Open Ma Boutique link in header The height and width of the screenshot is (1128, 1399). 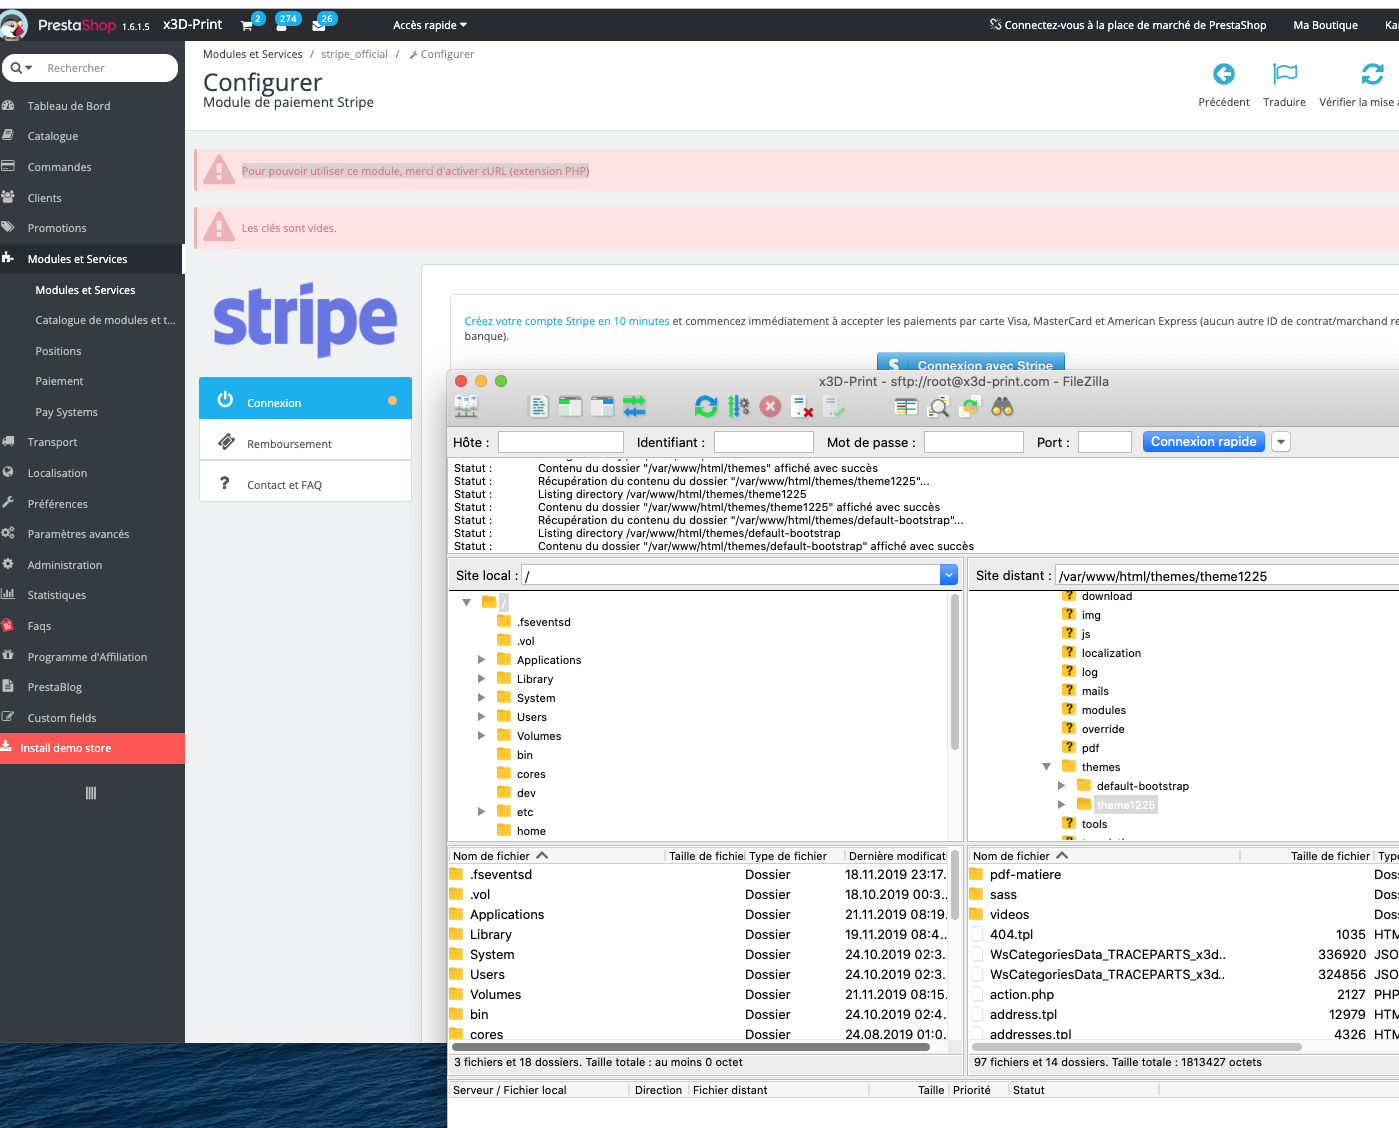pos(1325,25)
